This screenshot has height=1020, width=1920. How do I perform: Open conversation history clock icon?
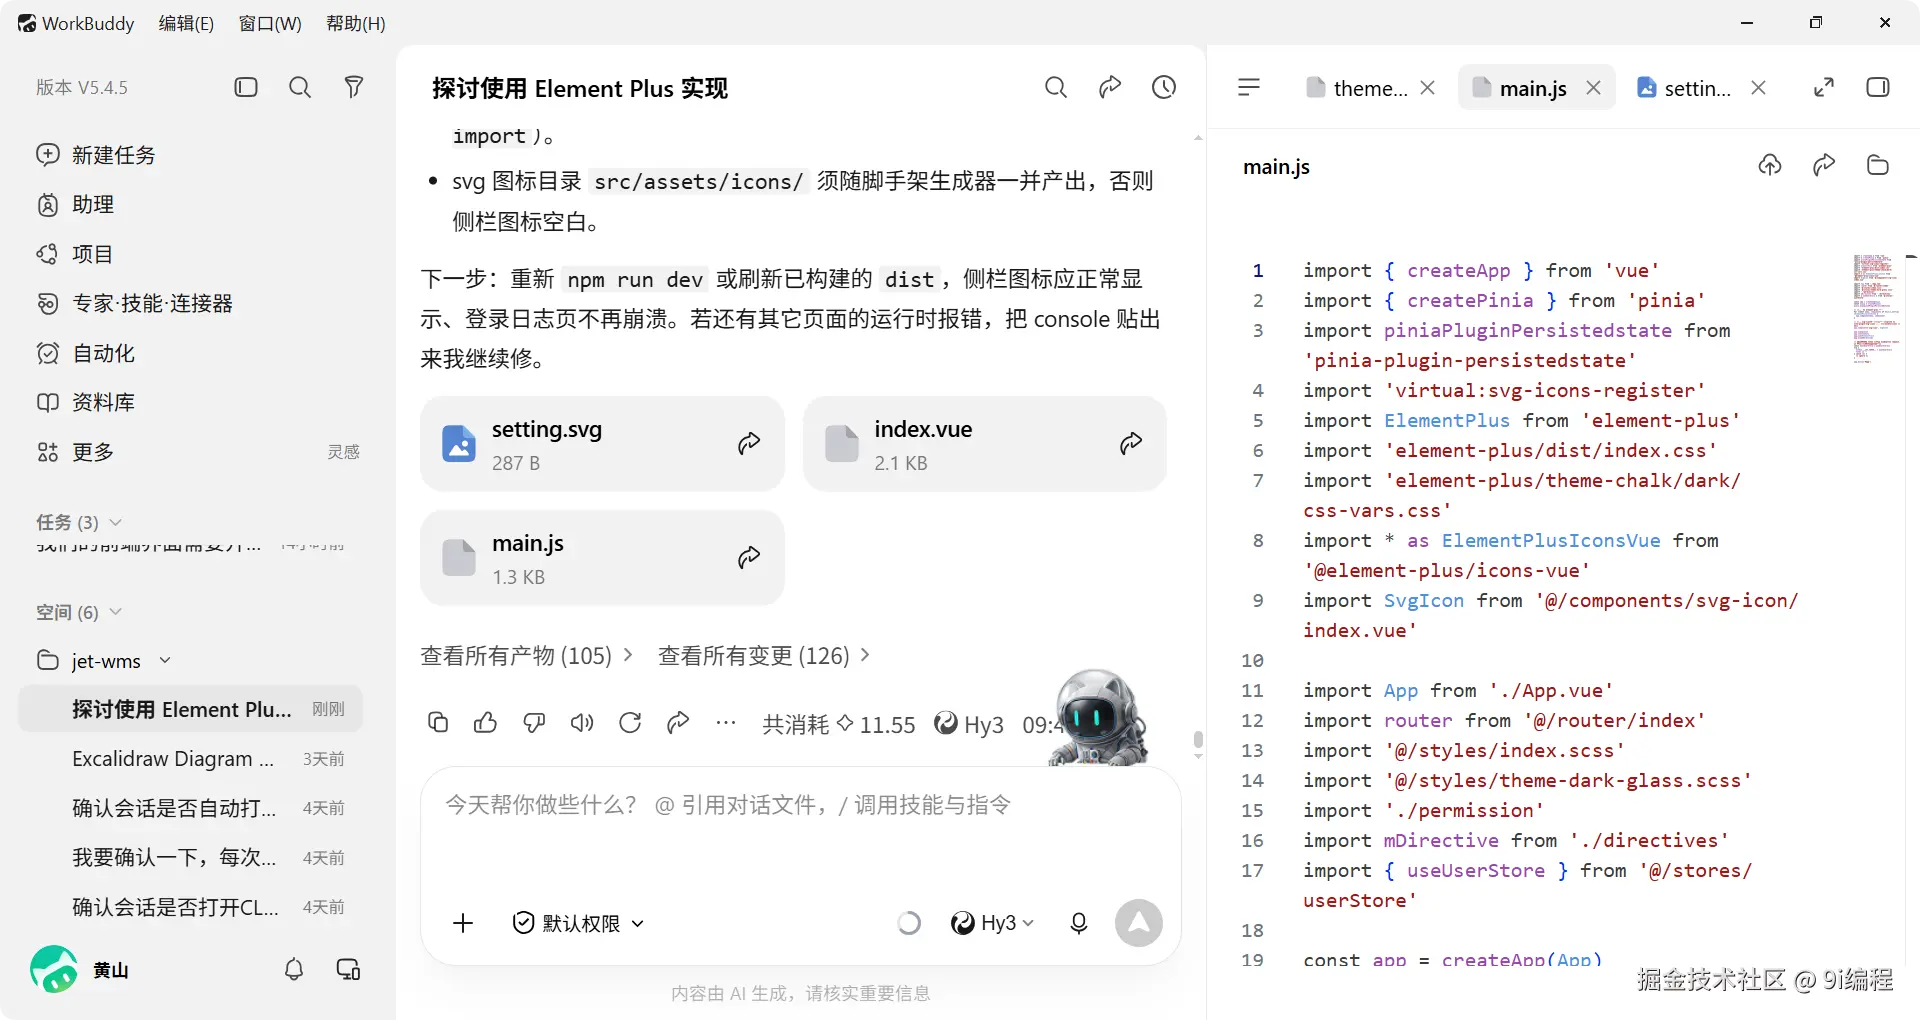1164,87
